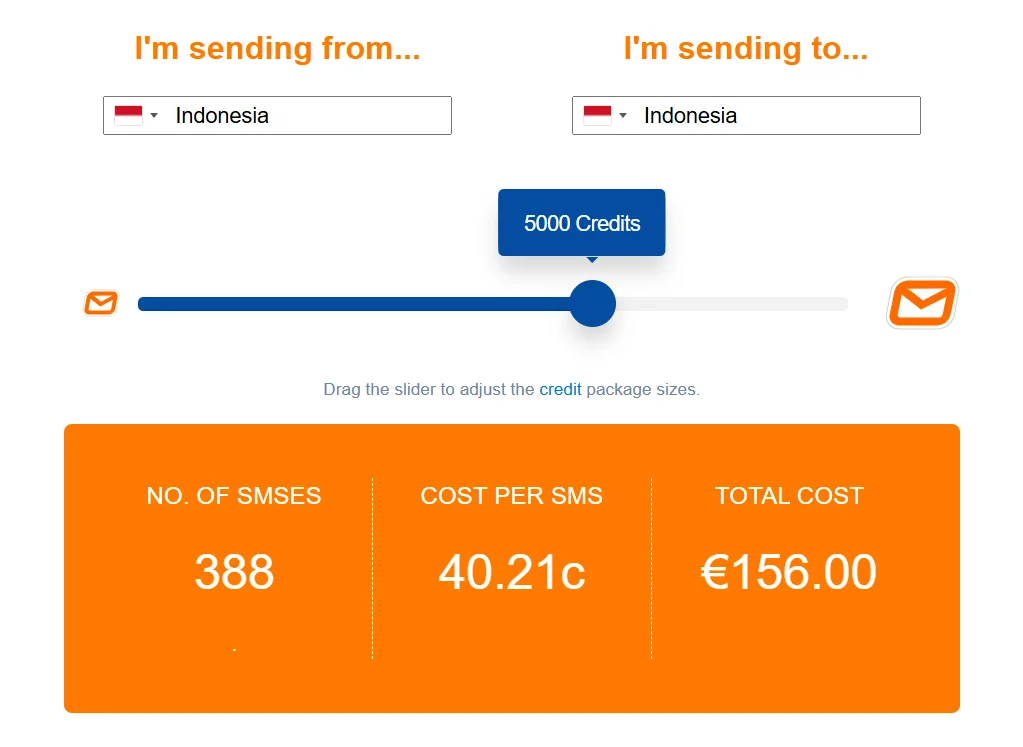Open the sending-from country dropdown arrow
This screenshot has width=1023, height=747.
(154, 116)
